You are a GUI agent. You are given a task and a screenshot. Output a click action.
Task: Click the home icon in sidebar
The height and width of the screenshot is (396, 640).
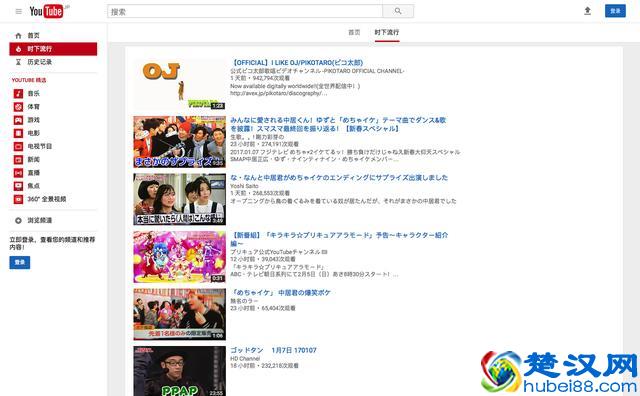tap(18, 36)
